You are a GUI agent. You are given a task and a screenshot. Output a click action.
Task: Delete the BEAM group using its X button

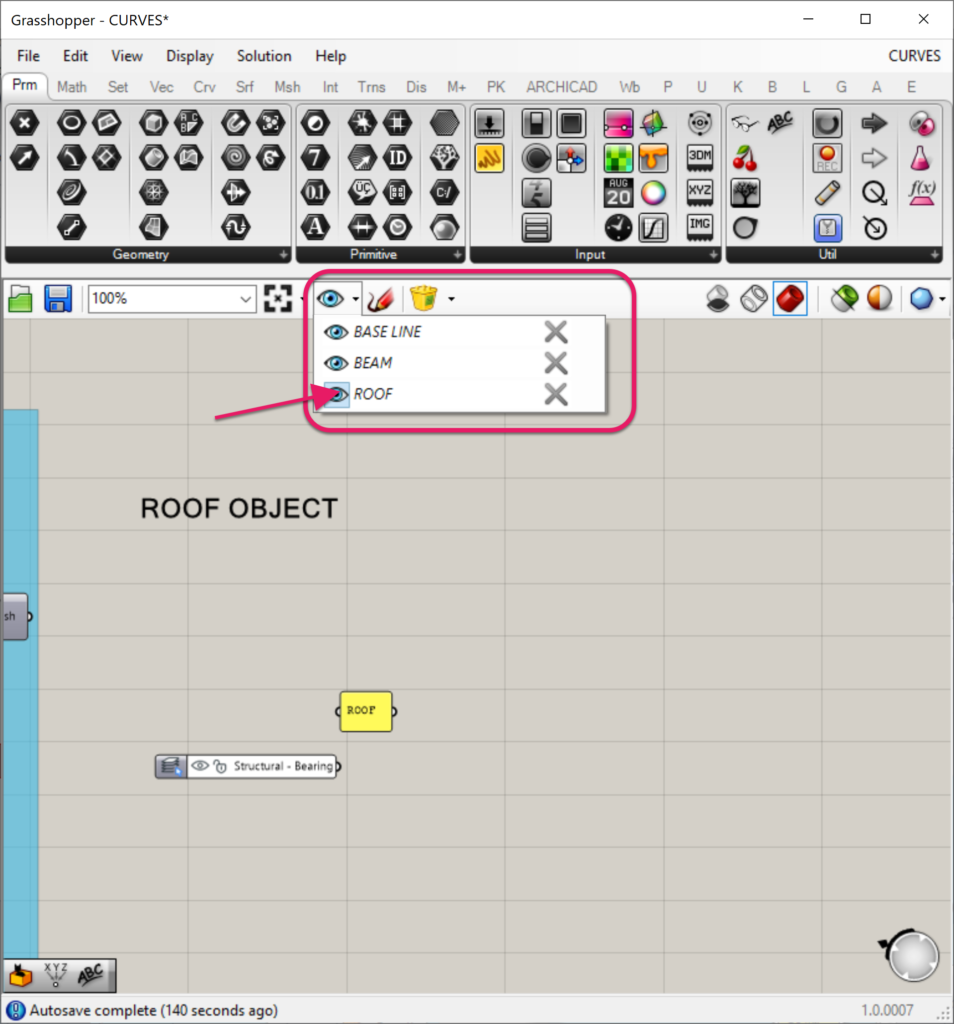556,362
